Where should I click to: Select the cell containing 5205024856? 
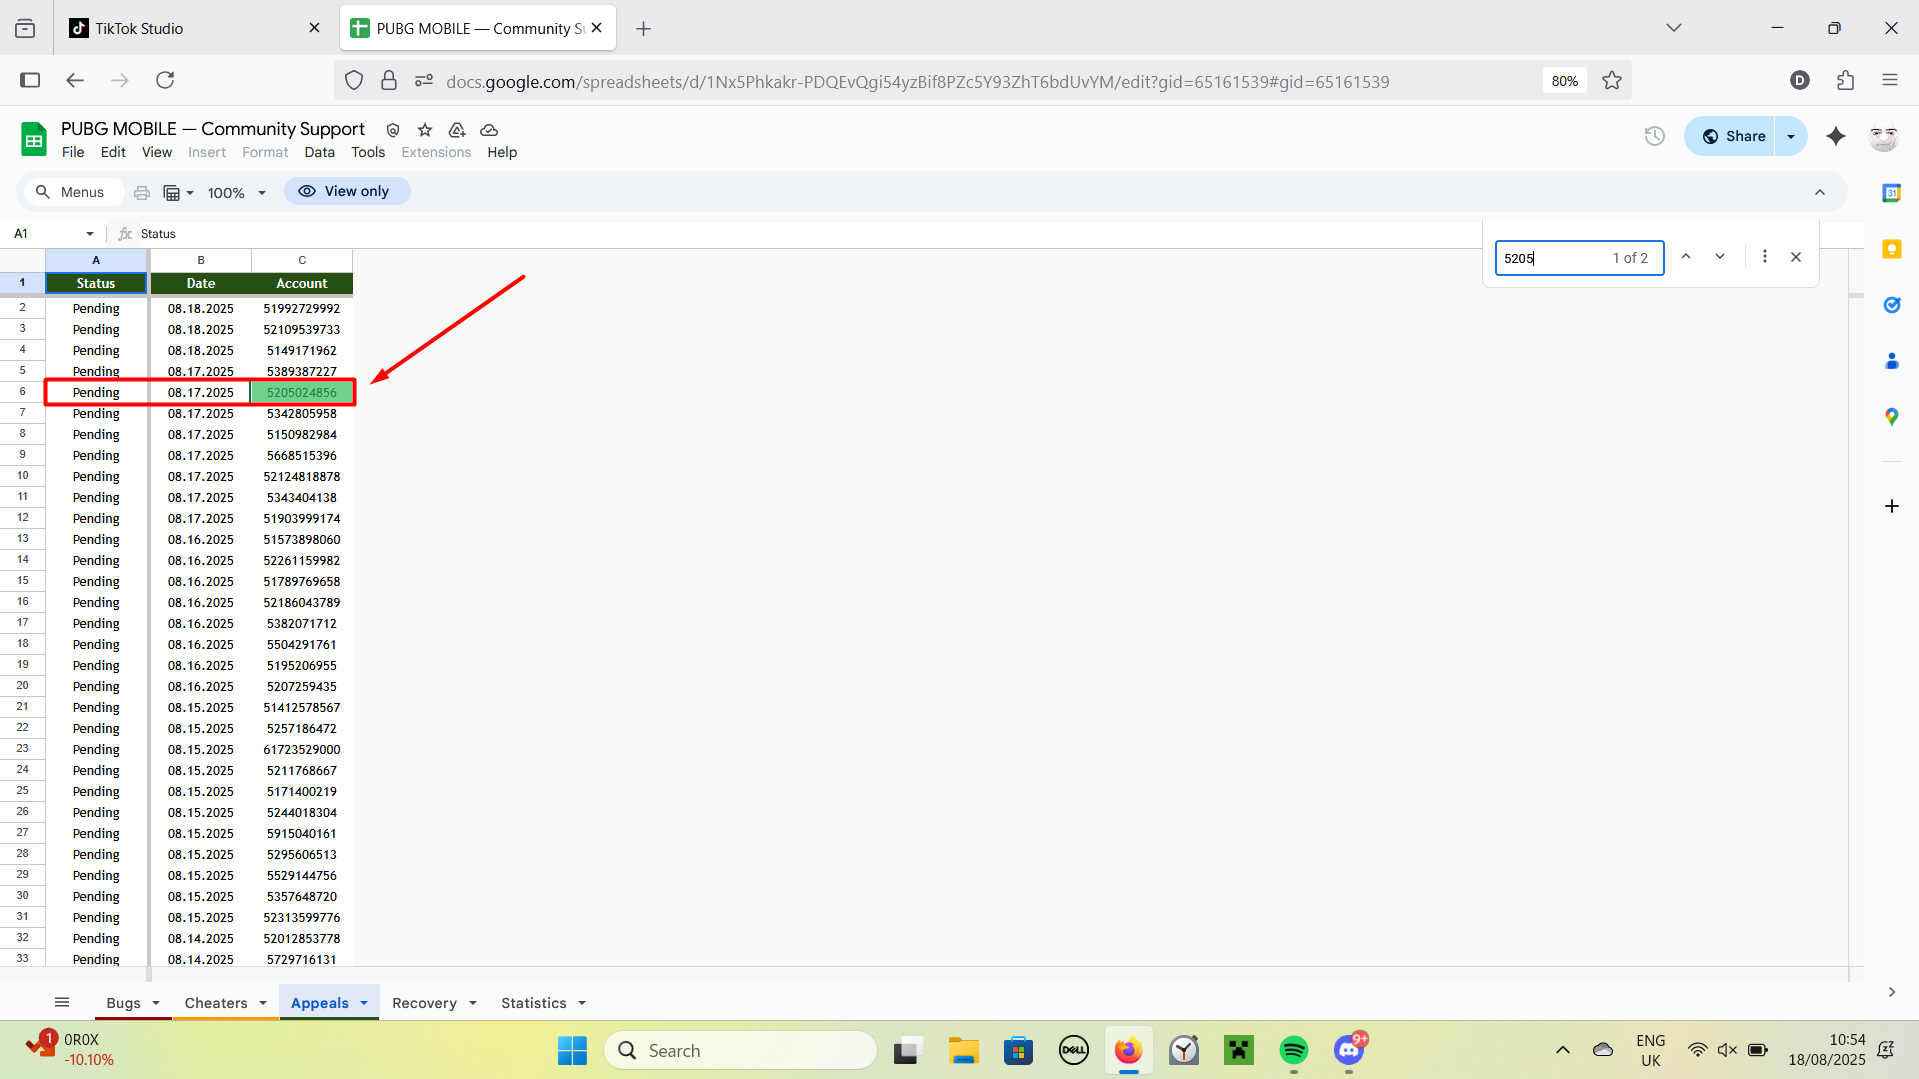coord(302,392)
